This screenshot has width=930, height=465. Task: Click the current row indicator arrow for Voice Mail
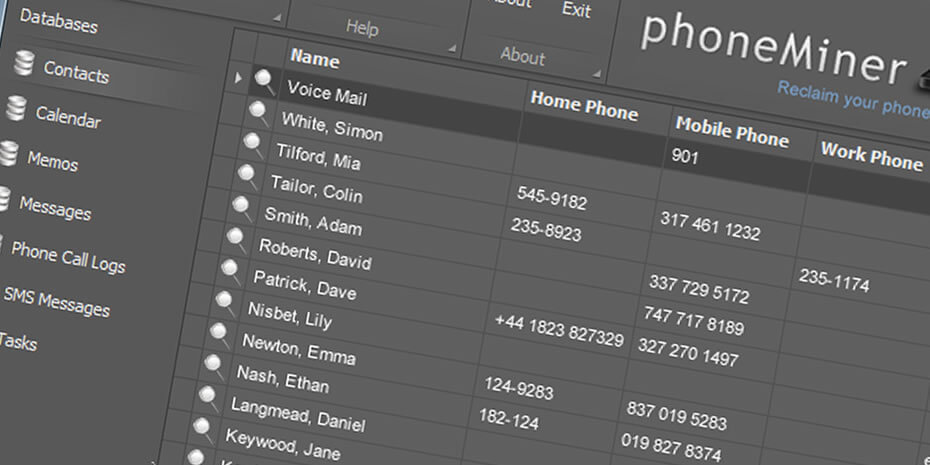238,77
